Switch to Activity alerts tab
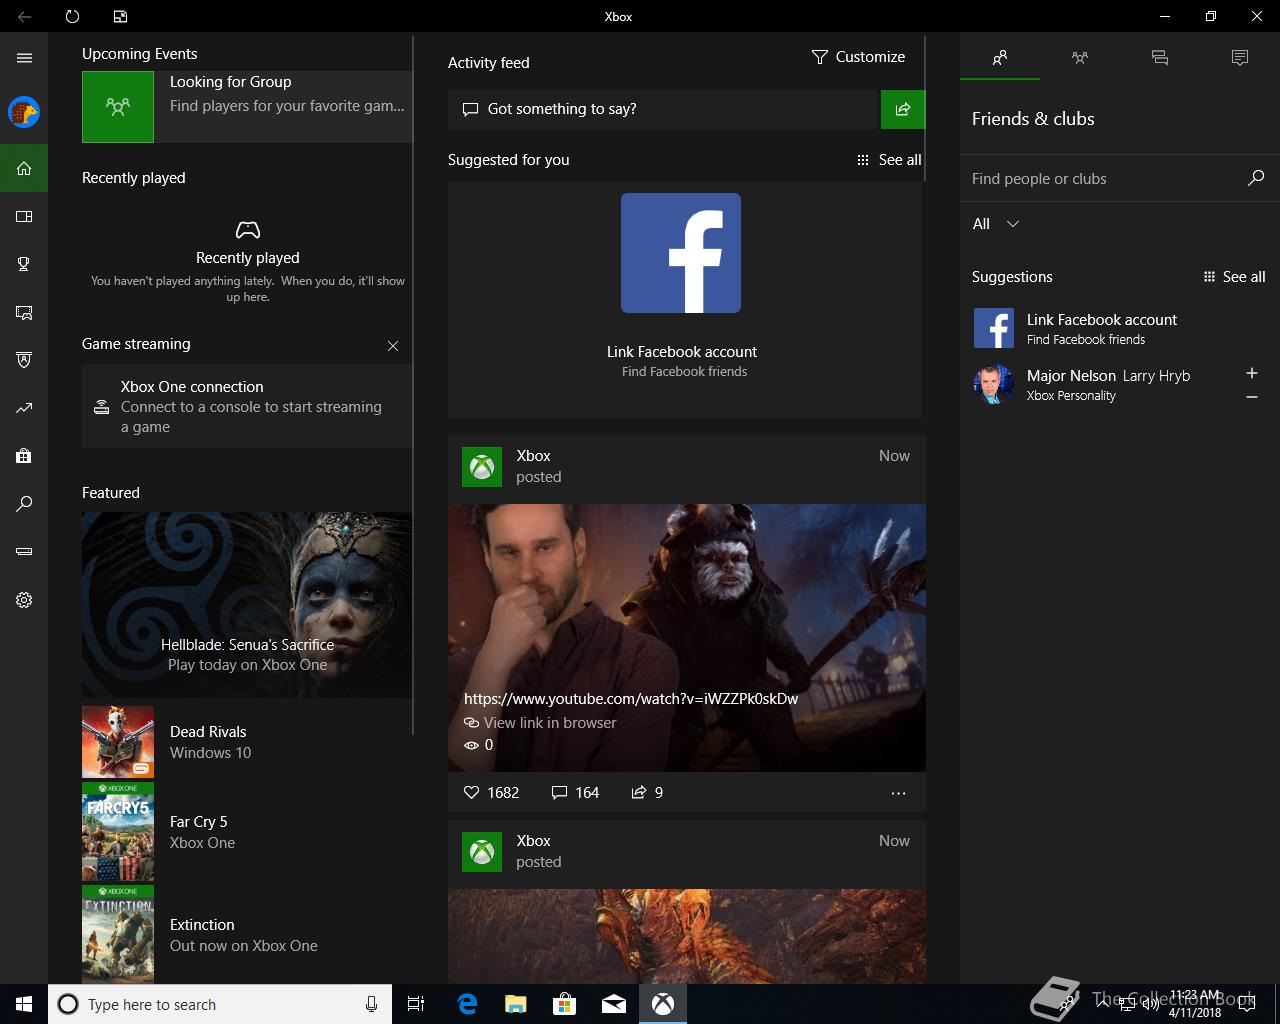The width and height of the screenshot is (1280, 1024). coord(1240,58)
